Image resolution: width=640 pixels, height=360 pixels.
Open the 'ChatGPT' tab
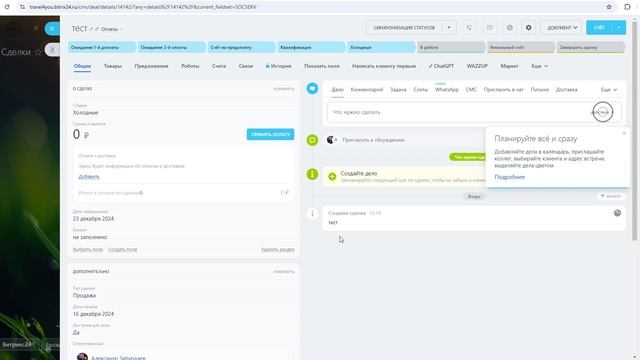pos(441,66)
